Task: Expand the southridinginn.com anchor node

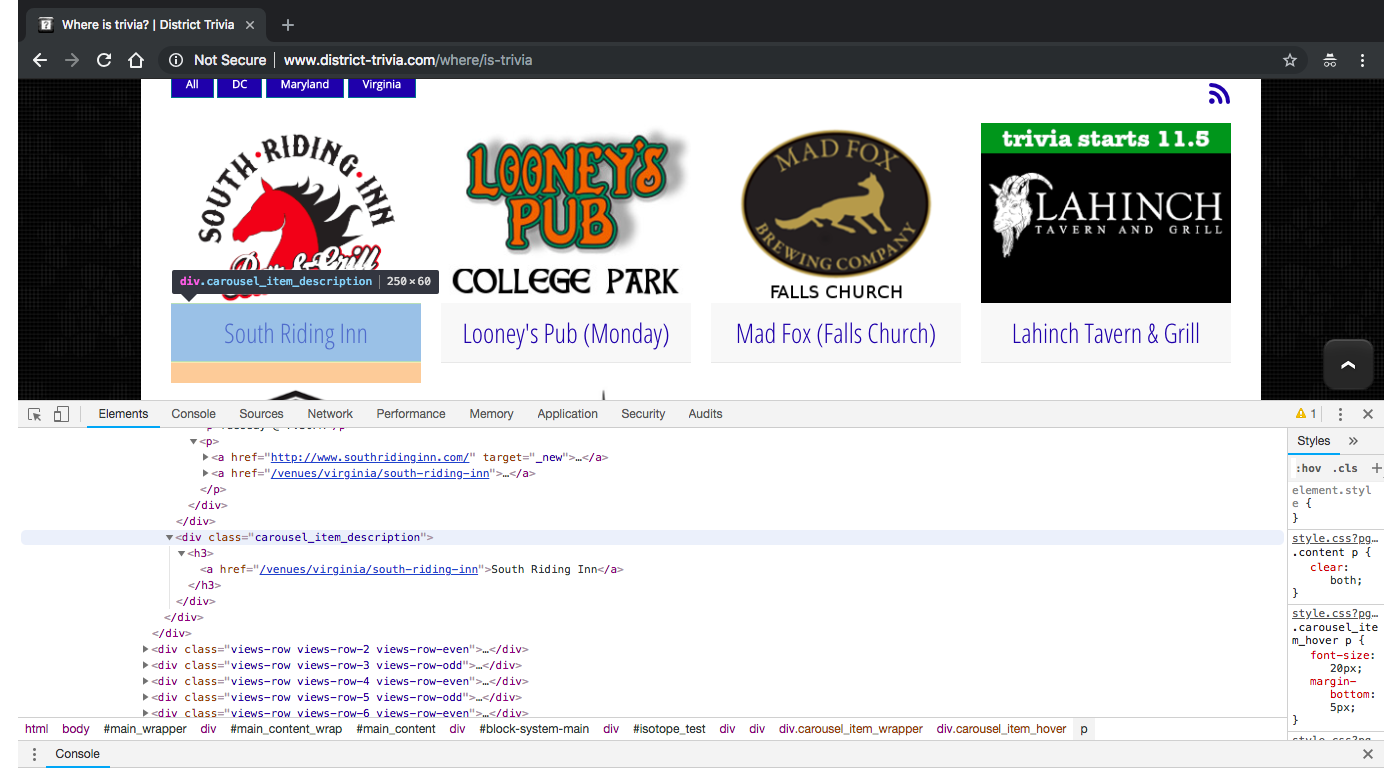Action: (206, 458)
